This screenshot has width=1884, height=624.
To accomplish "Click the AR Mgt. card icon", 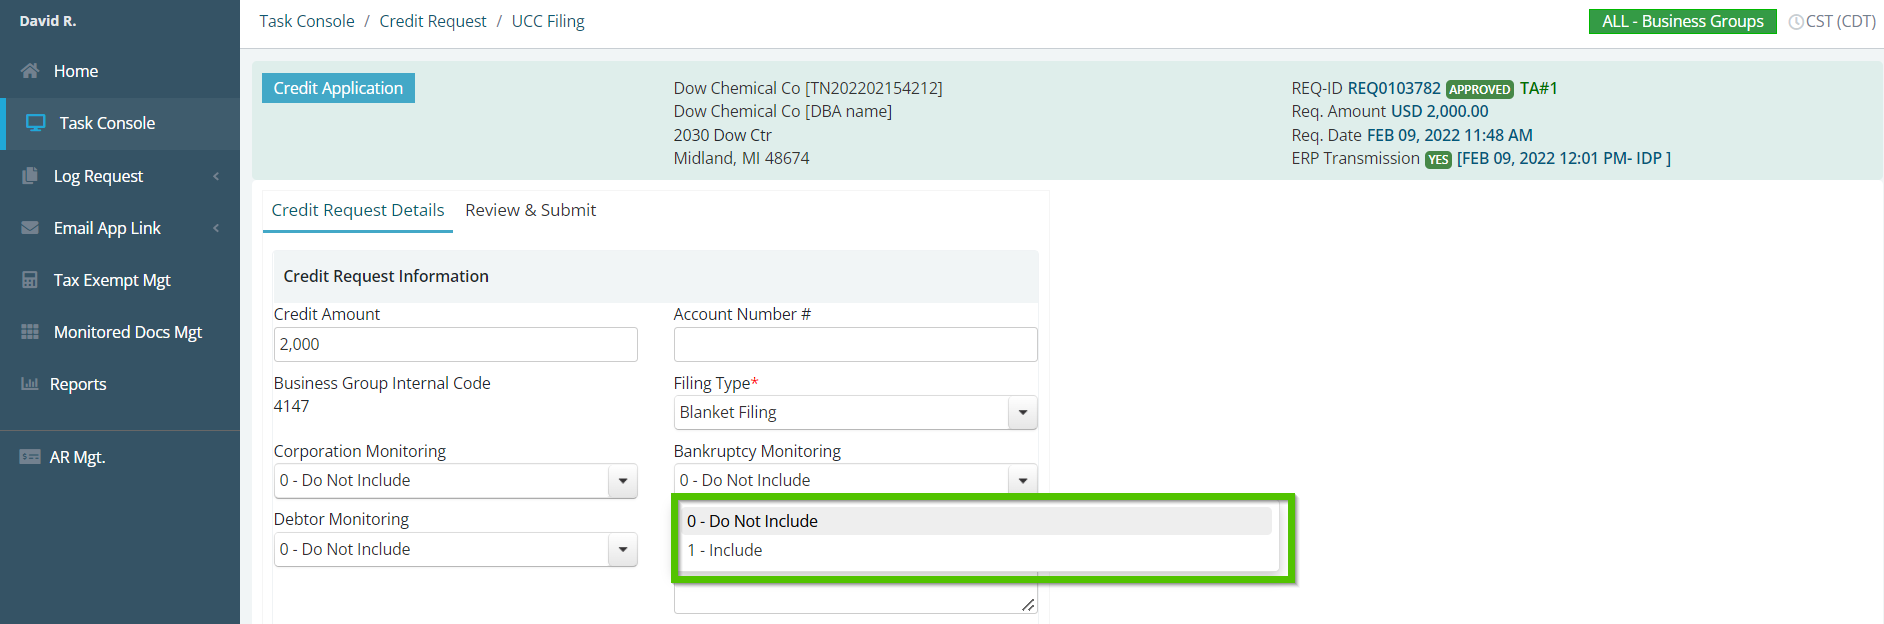I will coord(30,457).
